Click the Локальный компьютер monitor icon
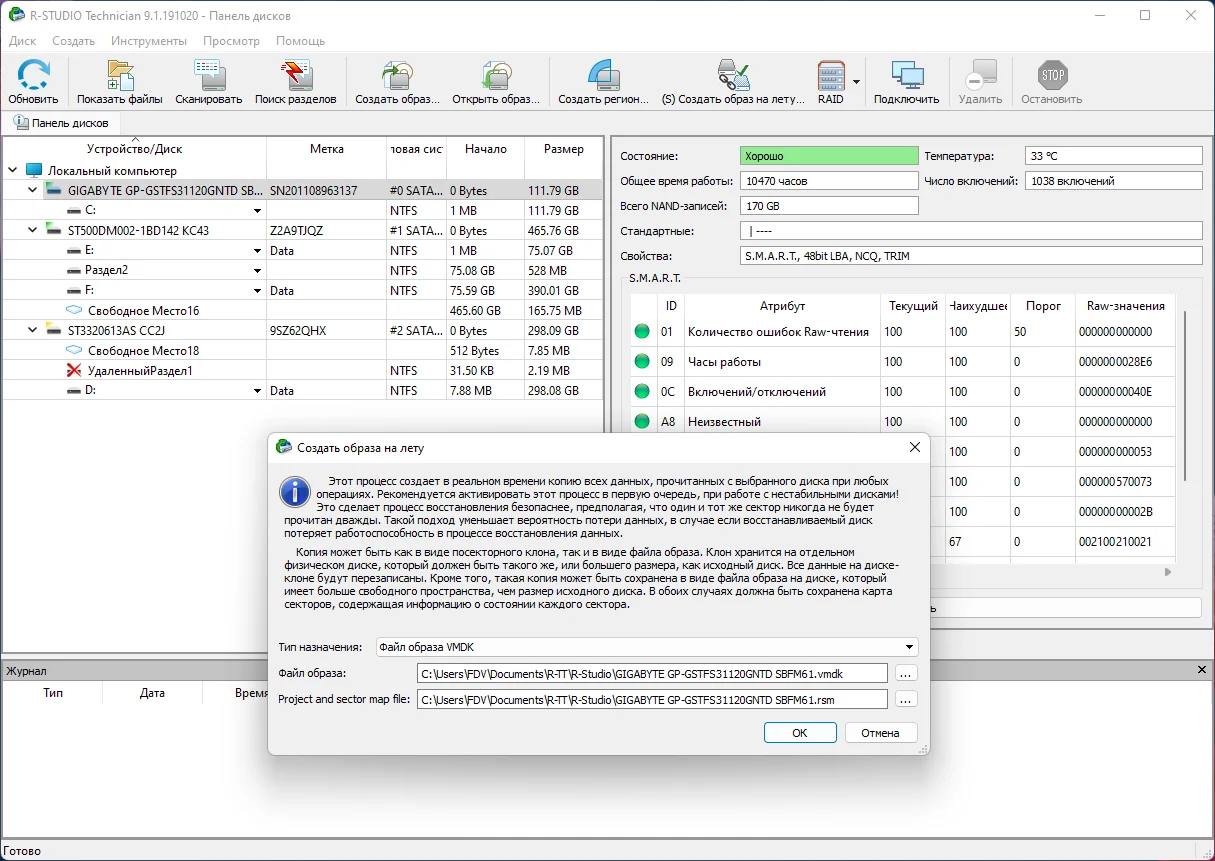The height and width of the screenshot is (861, 1215). 34,170
